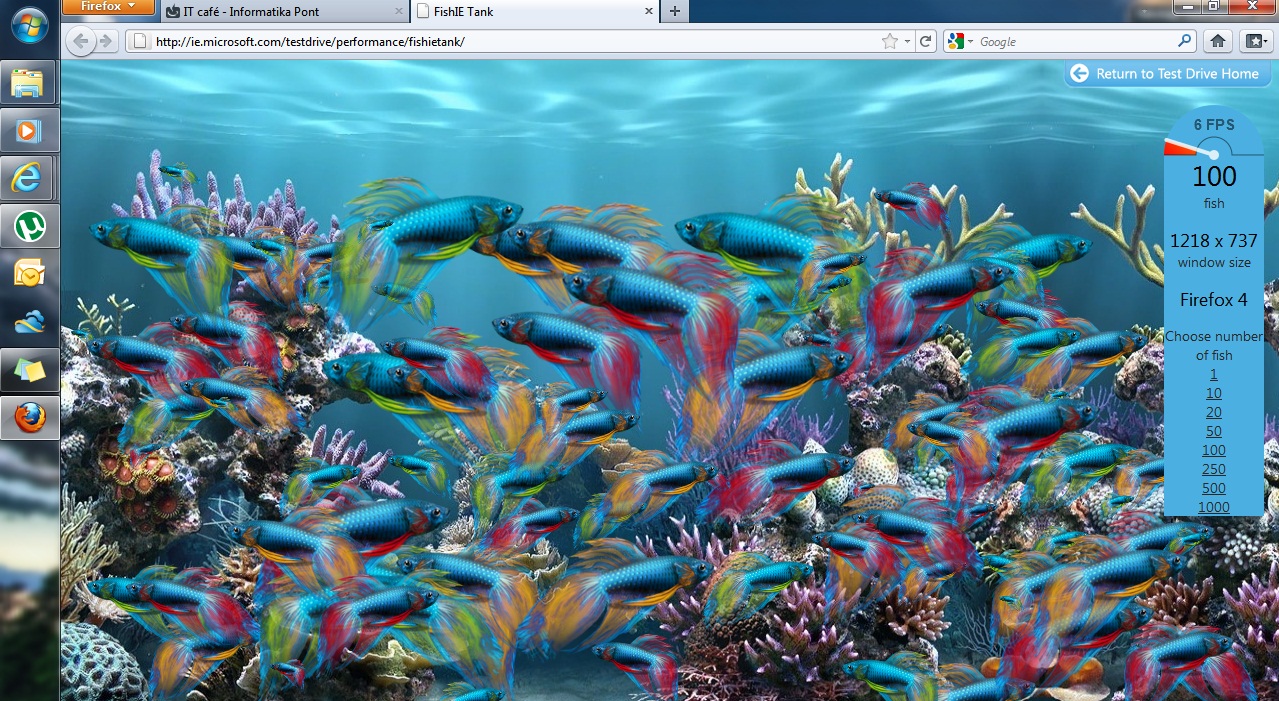Launch Internet Explorer from the taskbar

[29, 178]
